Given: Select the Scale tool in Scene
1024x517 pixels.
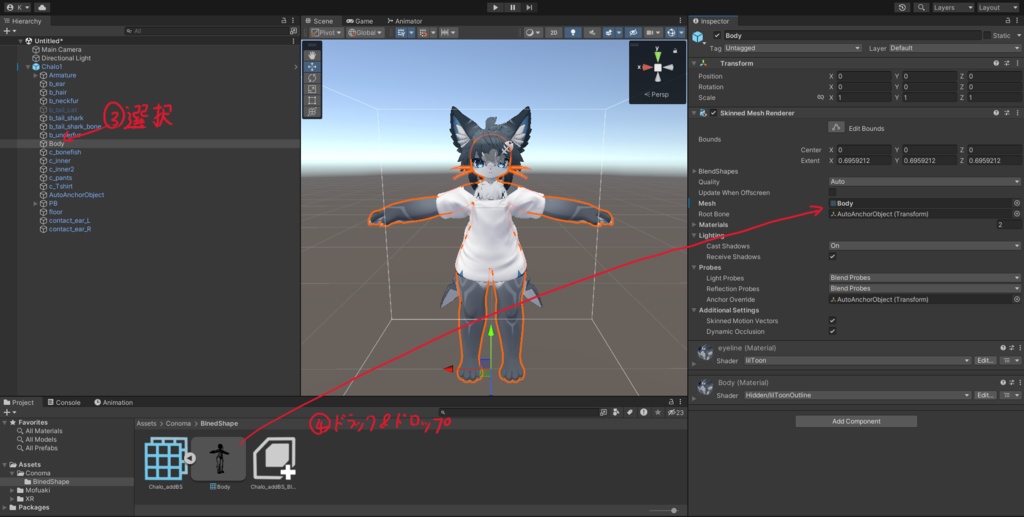Looking at the screenshot, I should tap(312, 89).
